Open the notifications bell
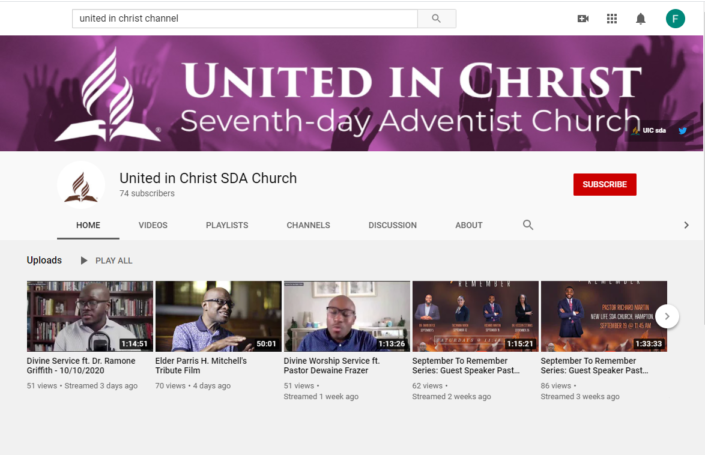 [x=640, y=18]
